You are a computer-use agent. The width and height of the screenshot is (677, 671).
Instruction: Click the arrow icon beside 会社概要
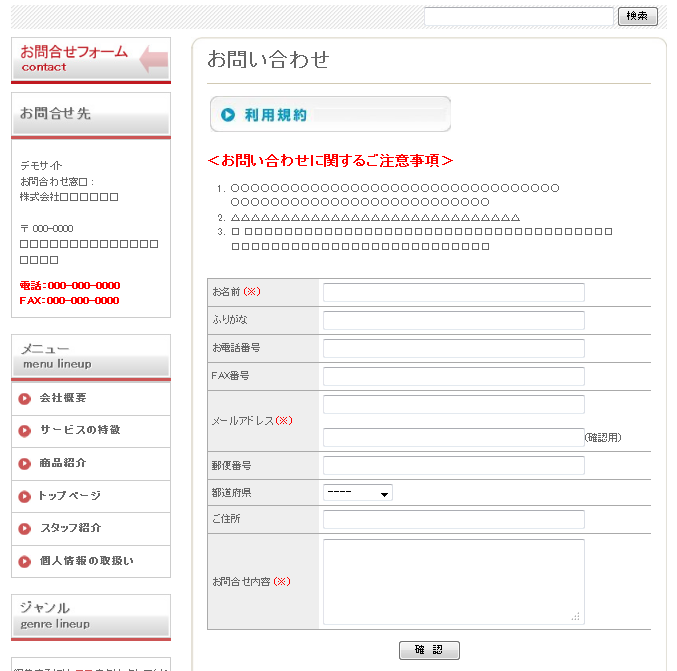pos(25,399)
